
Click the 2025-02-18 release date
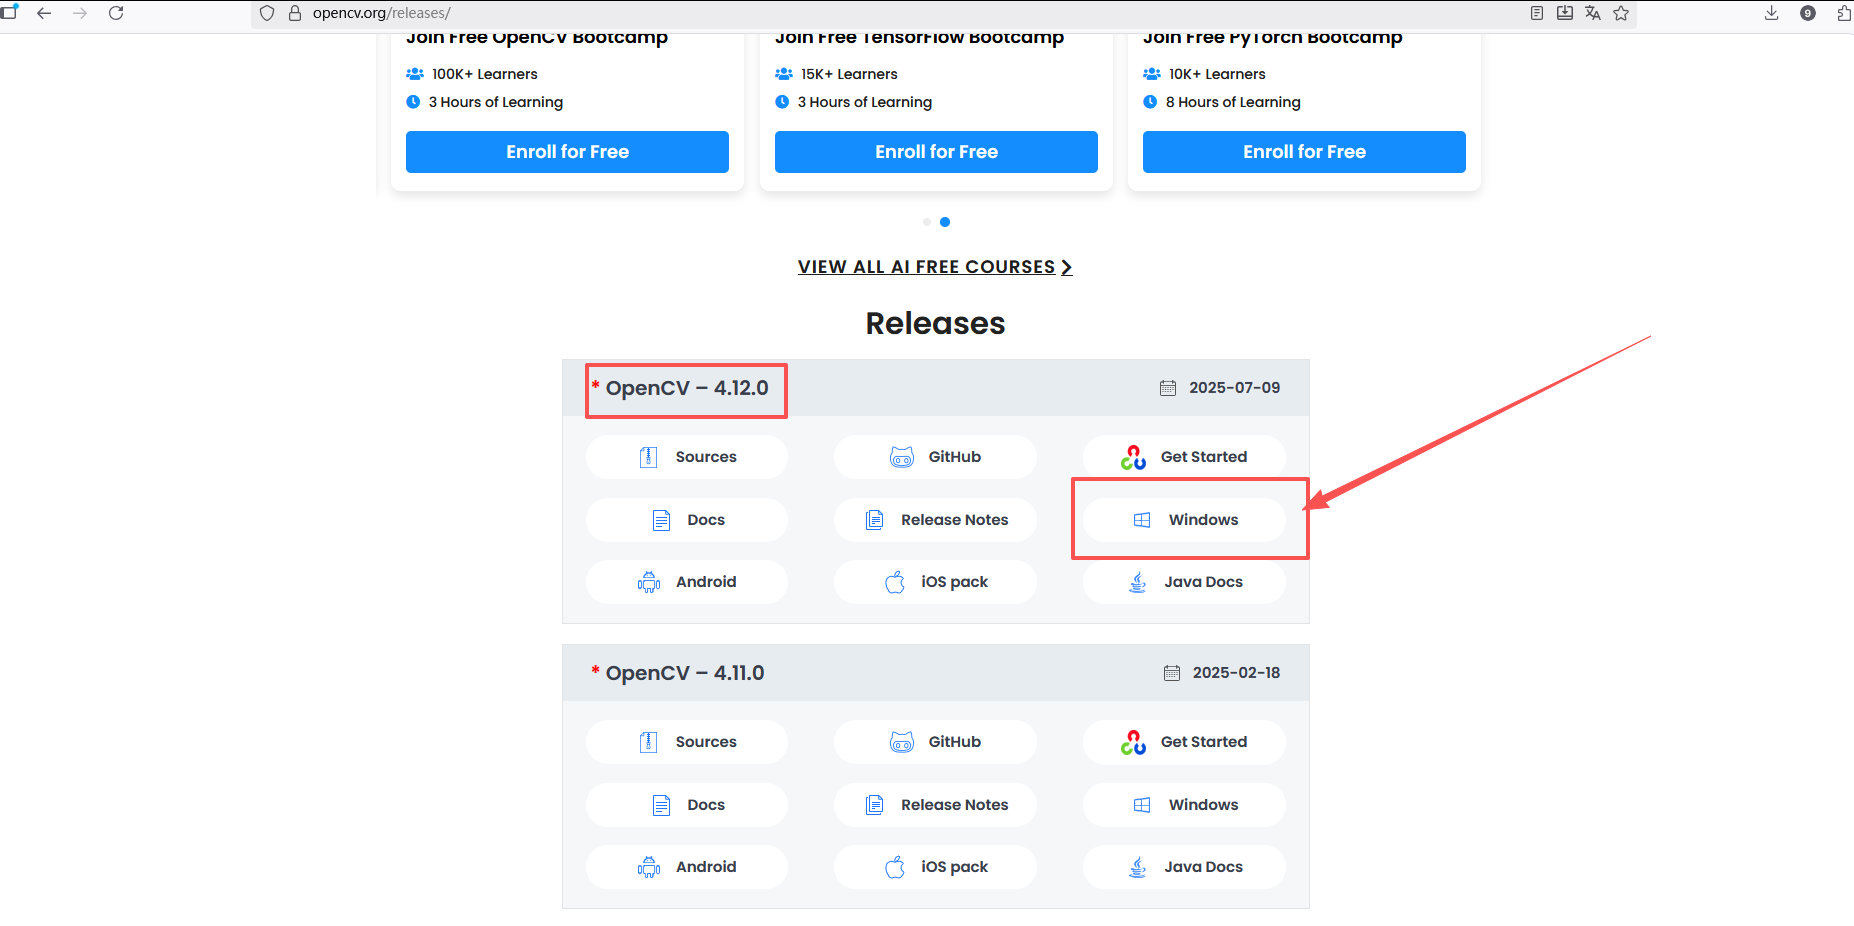(x=1236, y=673)
